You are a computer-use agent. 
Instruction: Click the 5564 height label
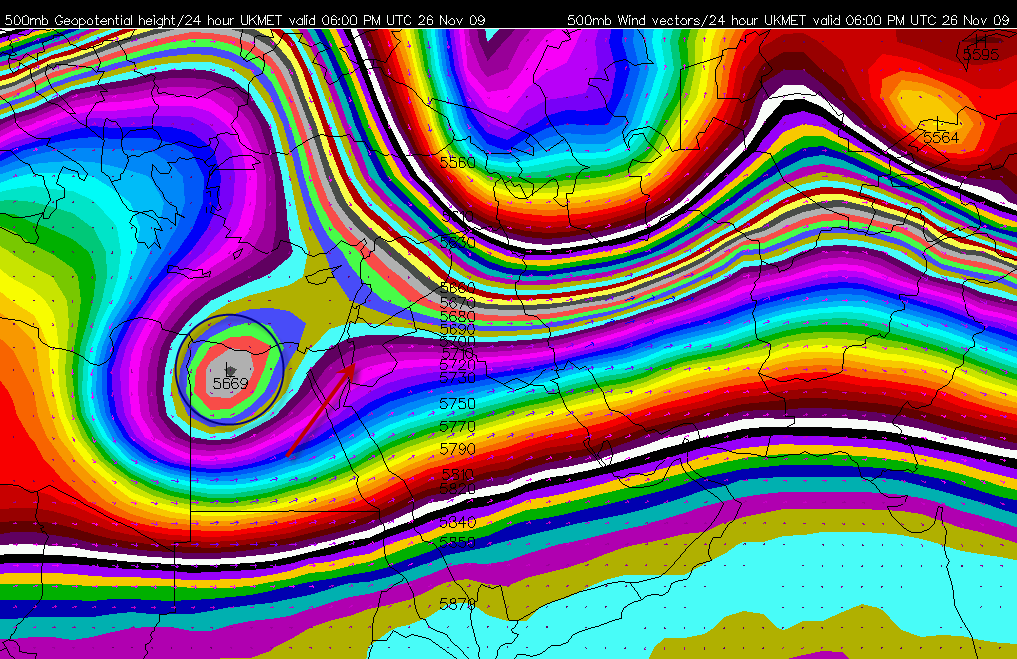(940, 137)
